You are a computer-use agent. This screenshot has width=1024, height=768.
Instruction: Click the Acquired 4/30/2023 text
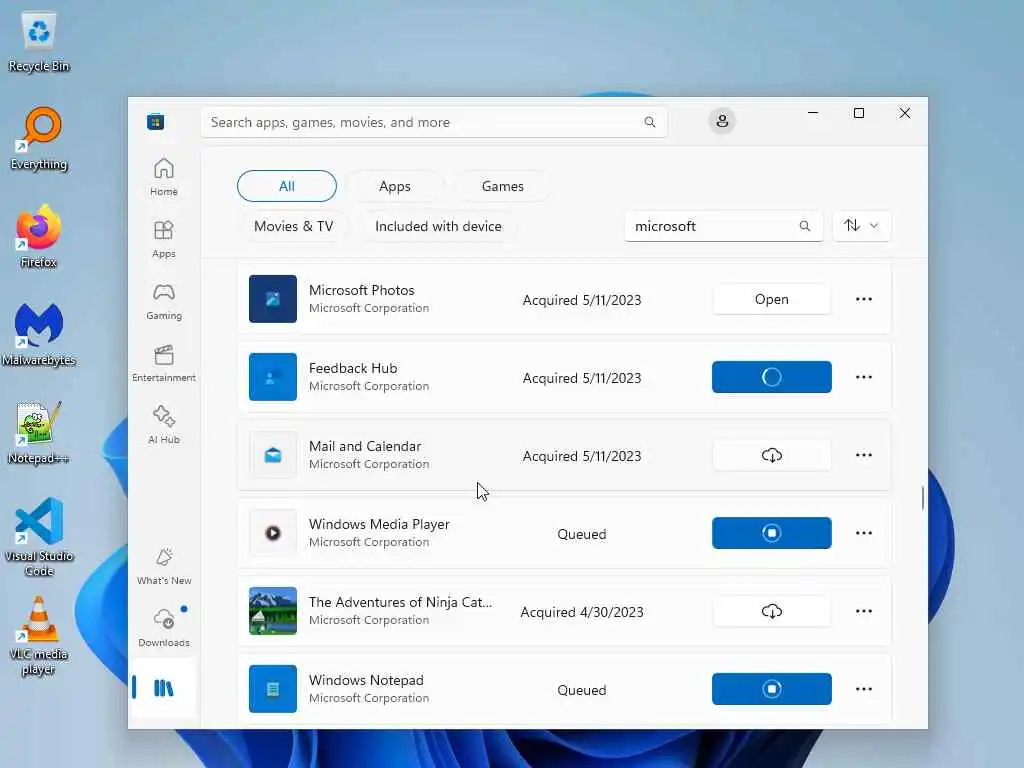click(581, 612)
